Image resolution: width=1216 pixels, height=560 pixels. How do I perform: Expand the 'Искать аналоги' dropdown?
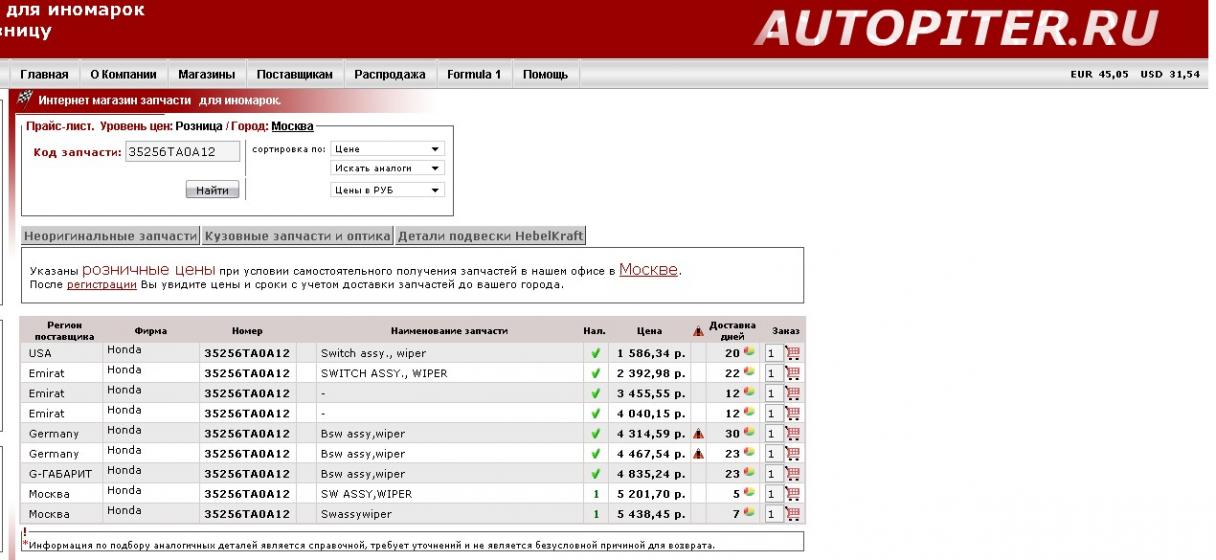(x=387, y=169)
